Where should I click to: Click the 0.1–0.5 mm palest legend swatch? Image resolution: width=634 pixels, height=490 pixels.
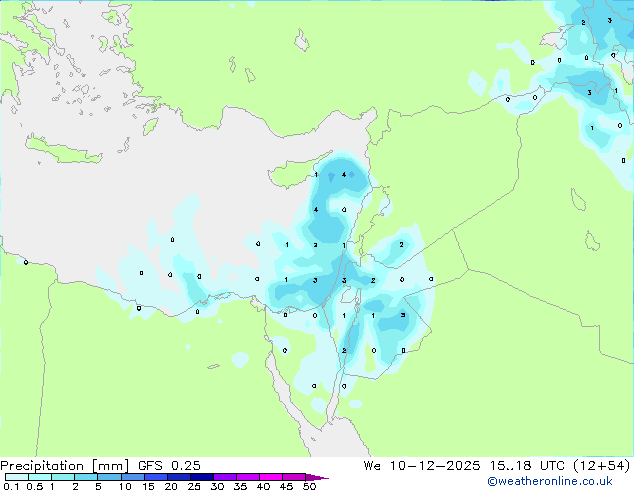[17, 477]
